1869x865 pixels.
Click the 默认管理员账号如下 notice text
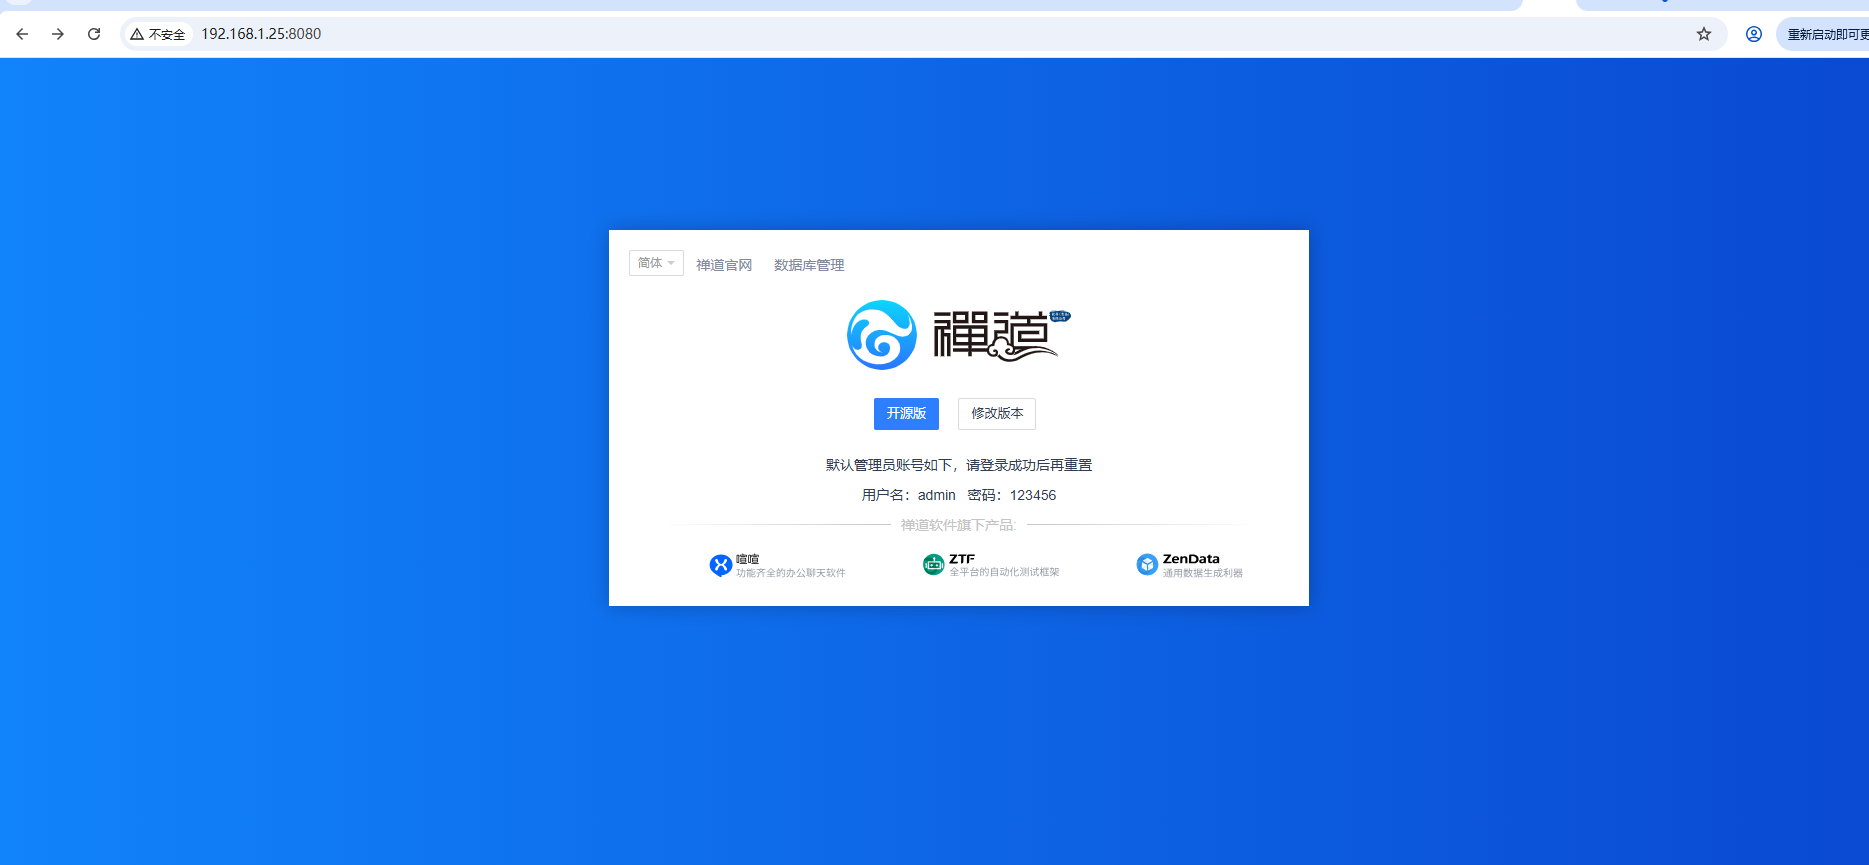(x=959, y=465)
